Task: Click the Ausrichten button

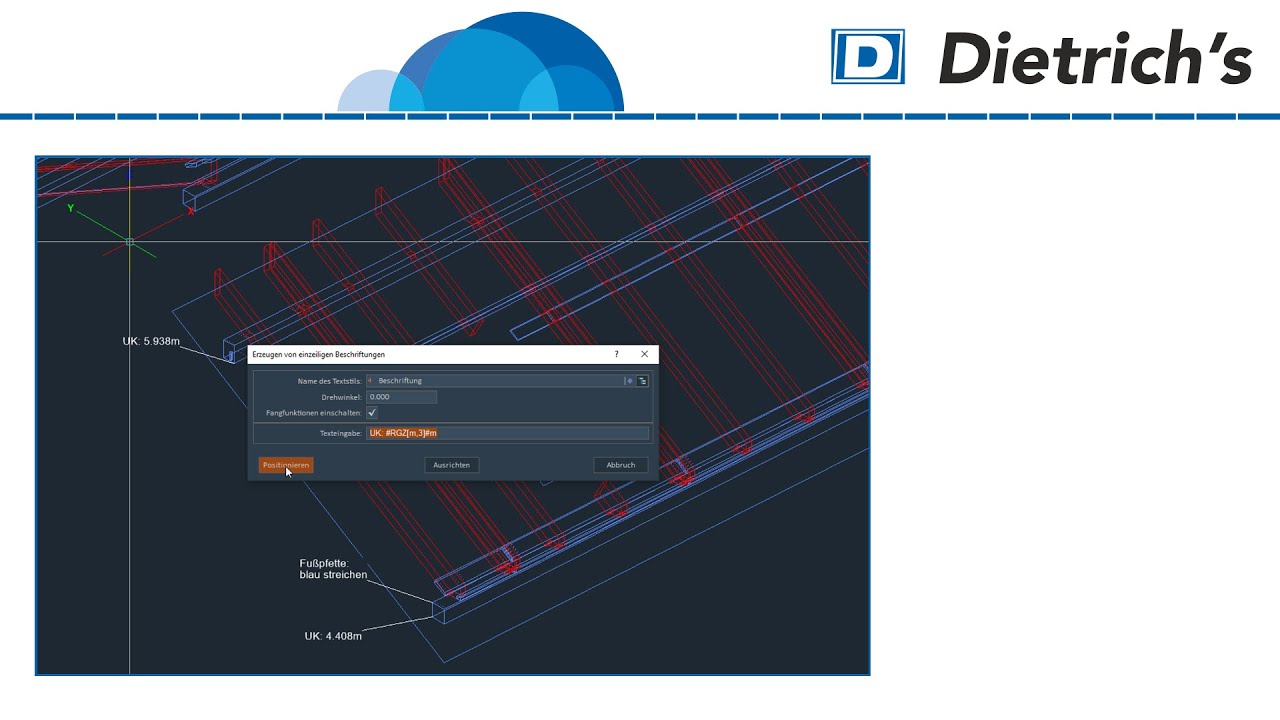Action: click(x=452, y=465)
